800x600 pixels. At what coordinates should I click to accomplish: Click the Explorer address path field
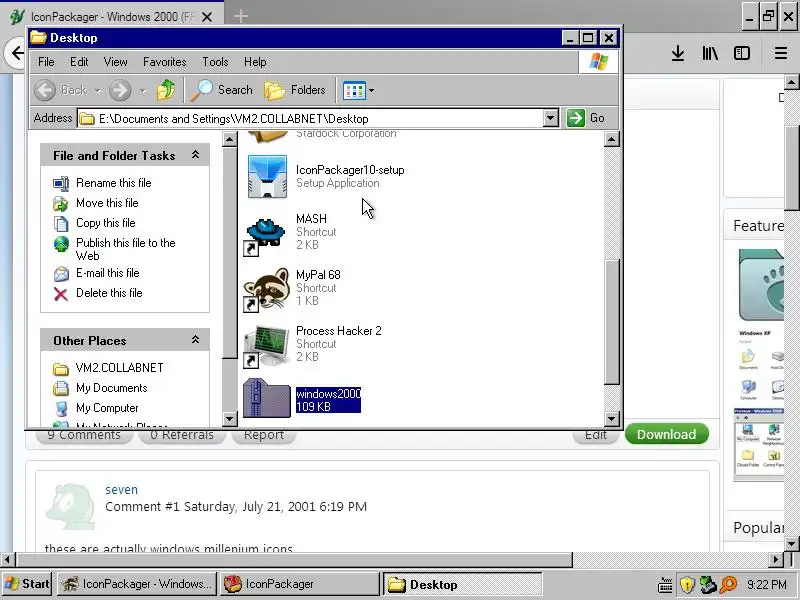coord(310,118)
